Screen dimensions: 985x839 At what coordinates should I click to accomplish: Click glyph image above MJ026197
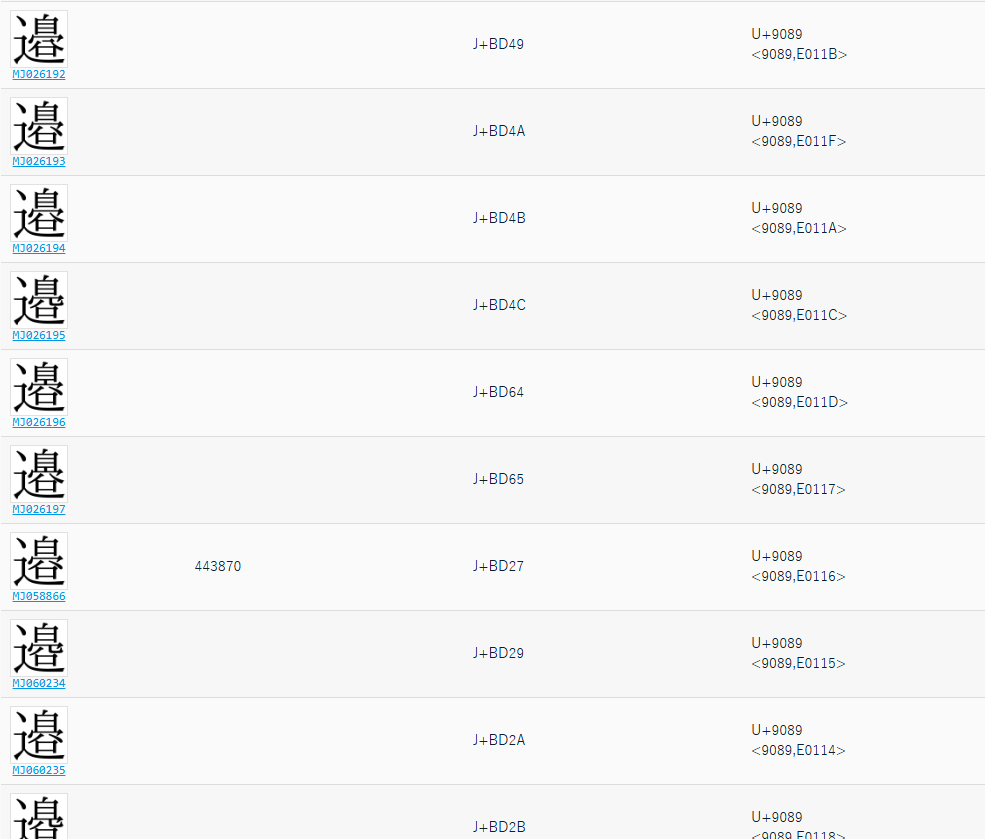click(39, 474)
